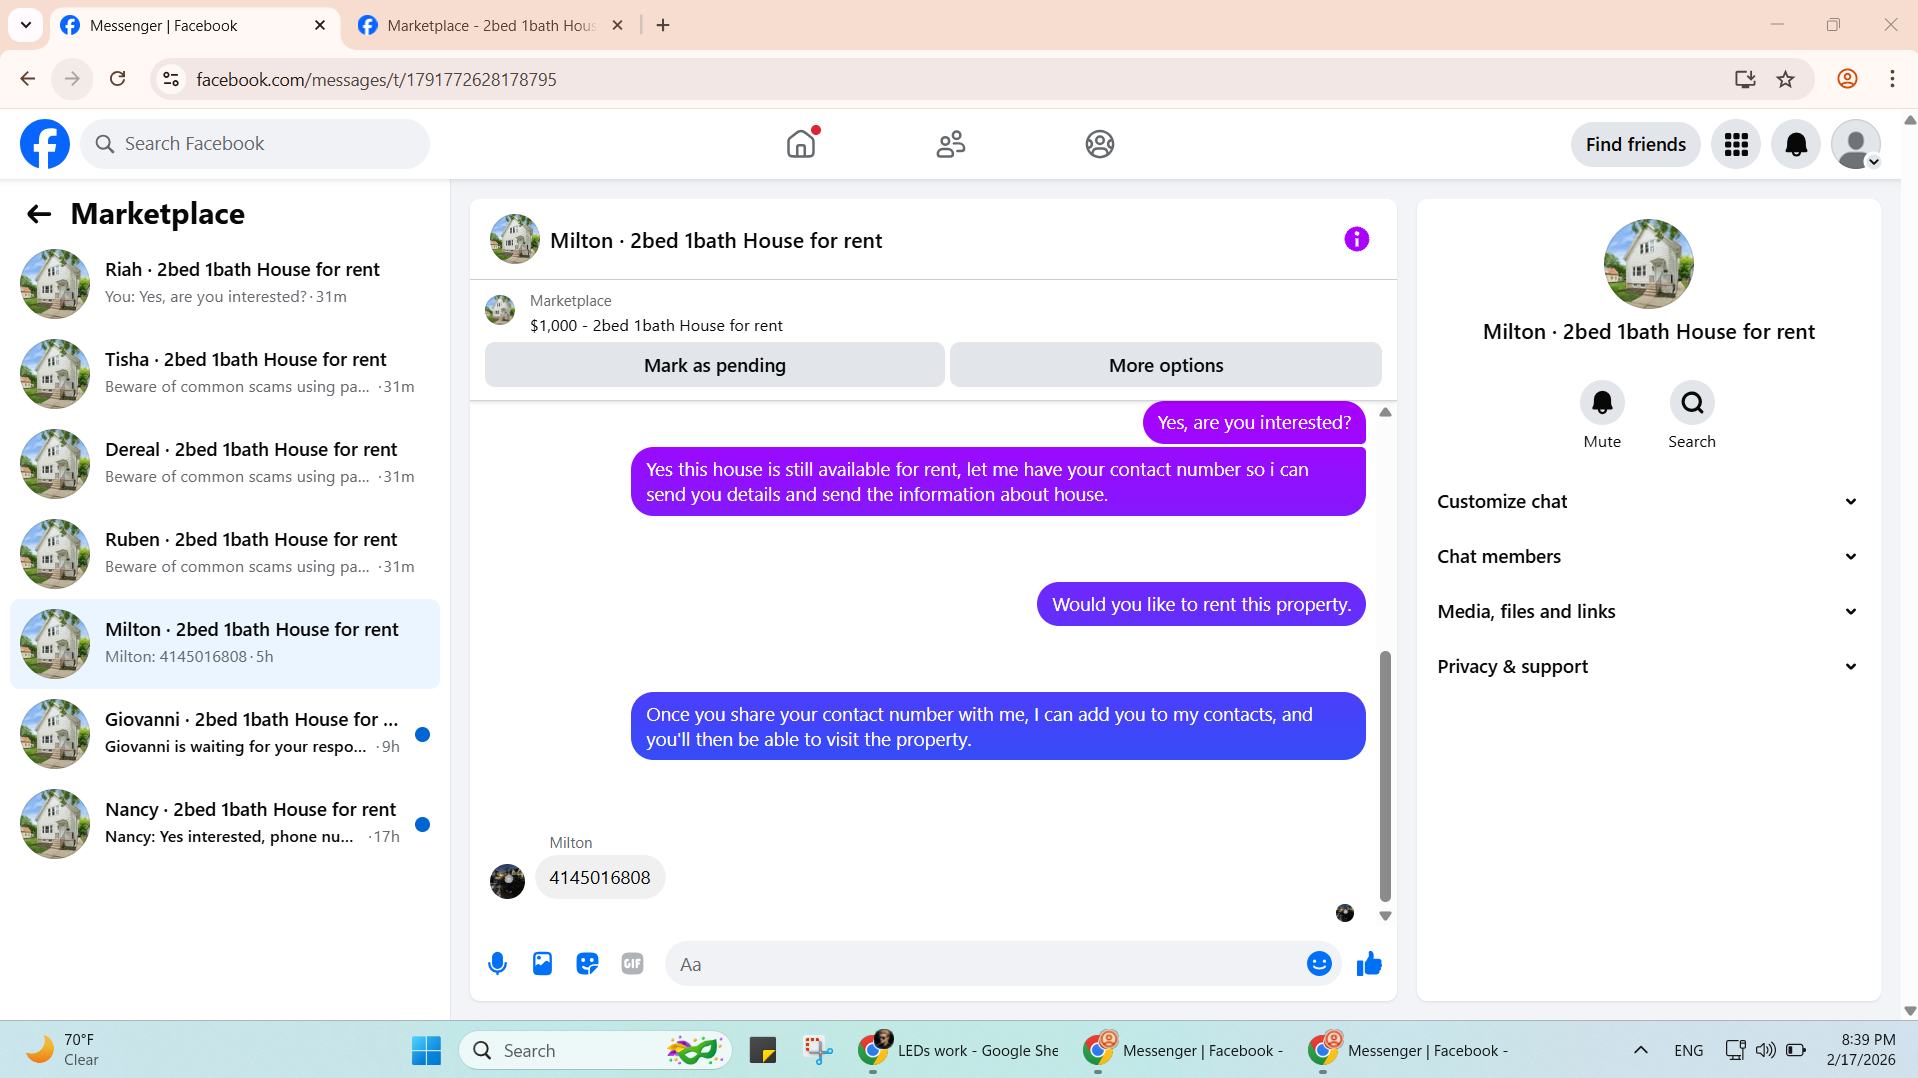Open the Windows Start menu
The width and height of the screenshot is (1918, 1078).
point(426,1050)
